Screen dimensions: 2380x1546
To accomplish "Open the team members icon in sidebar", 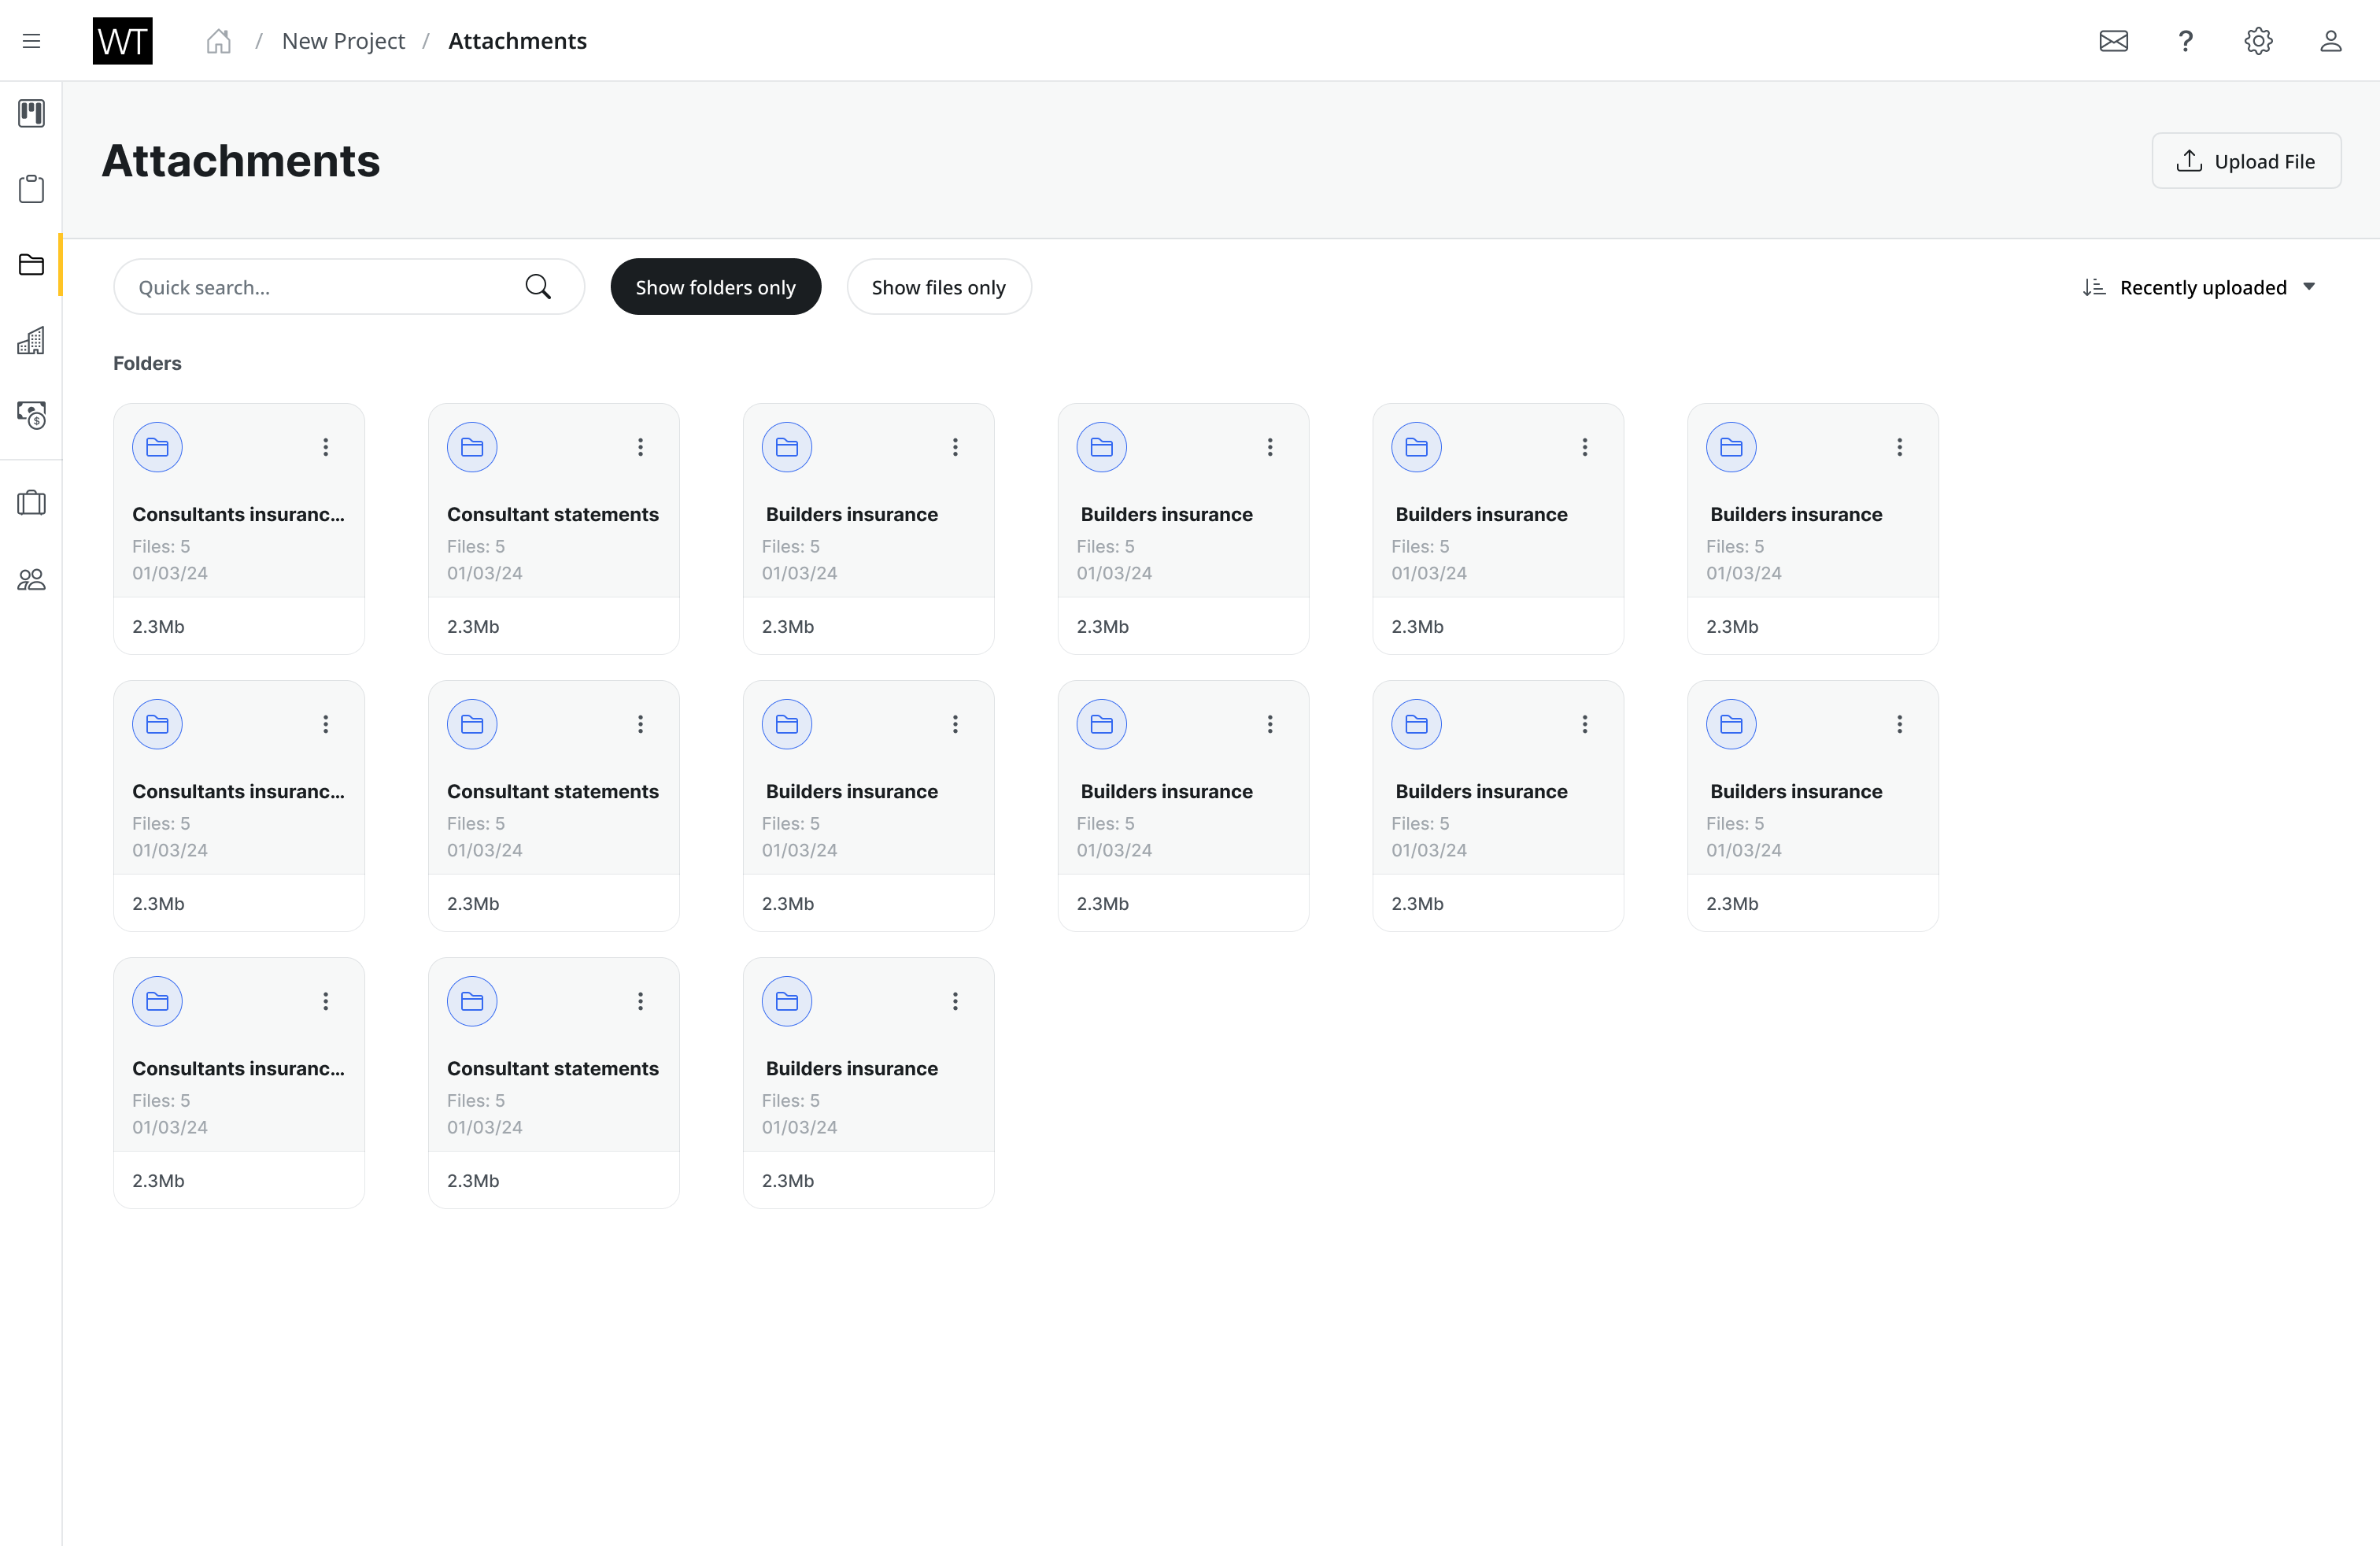I will pos(31,579).
